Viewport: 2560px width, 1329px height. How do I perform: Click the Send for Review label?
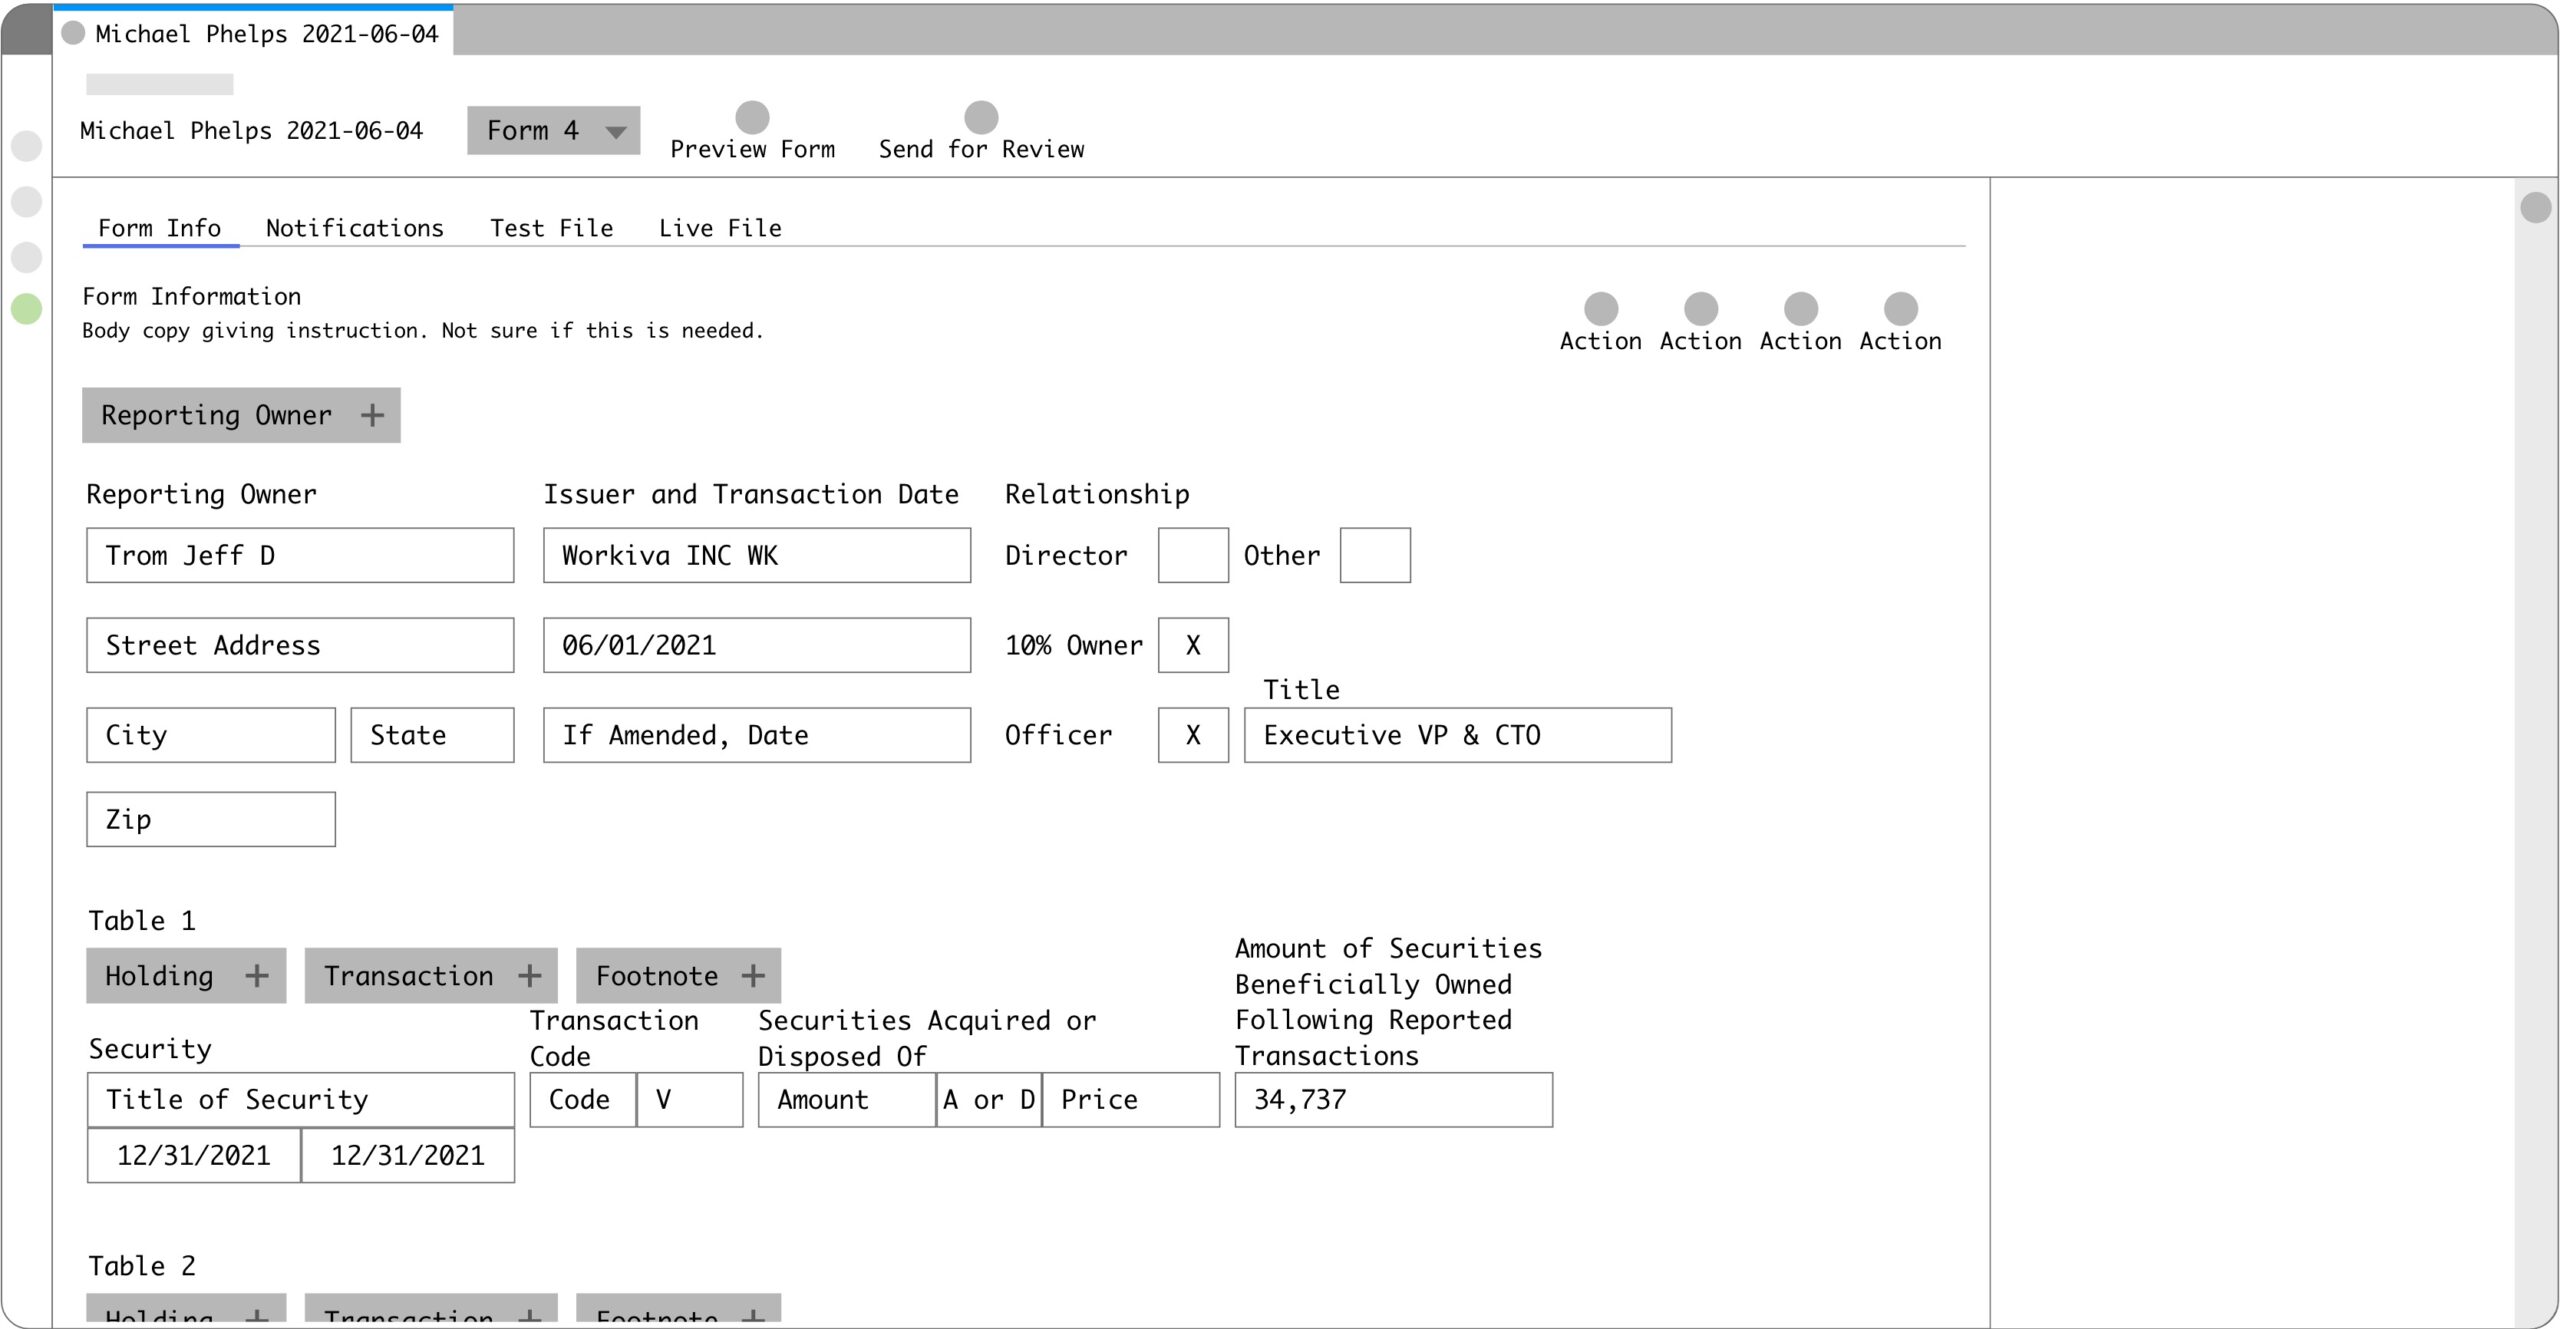coord(981,149)
